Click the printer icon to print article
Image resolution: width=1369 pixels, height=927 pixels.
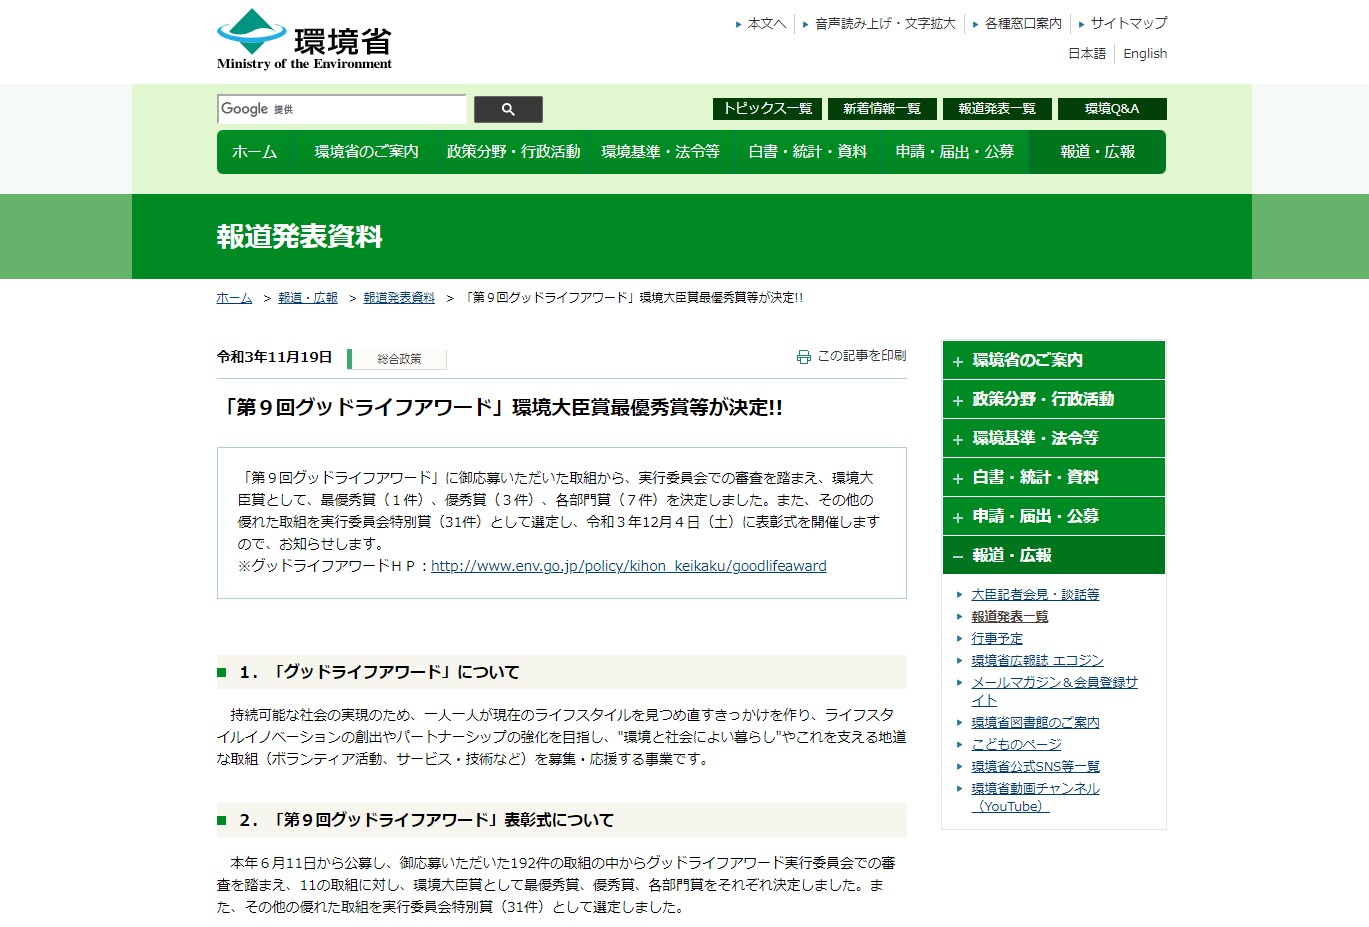click(x=803, y=357)
